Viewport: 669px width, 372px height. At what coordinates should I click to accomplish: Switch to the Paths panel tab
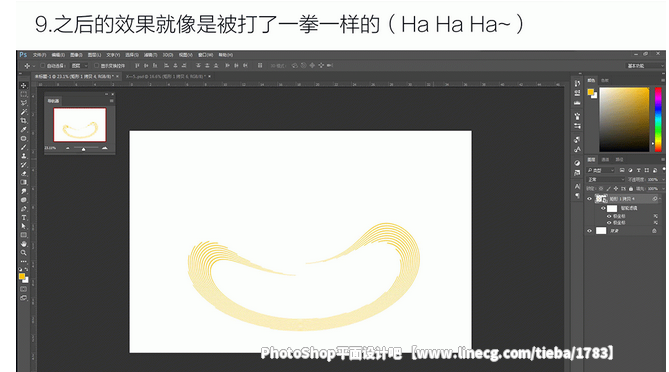(x=620, y=160)
